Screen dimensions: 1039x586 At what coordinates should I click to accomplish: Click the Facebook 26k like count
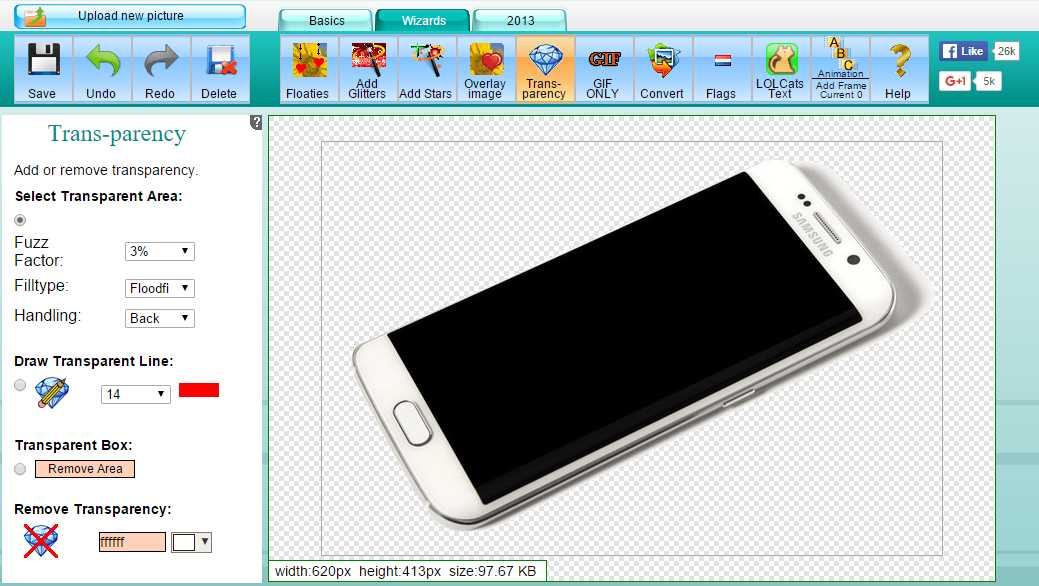1007,51
